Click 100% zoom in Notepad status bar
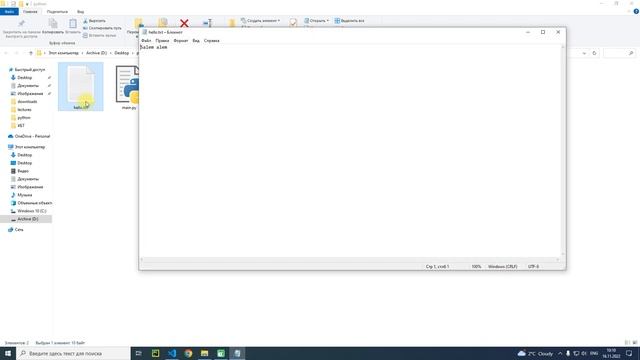 click(476, 267)
